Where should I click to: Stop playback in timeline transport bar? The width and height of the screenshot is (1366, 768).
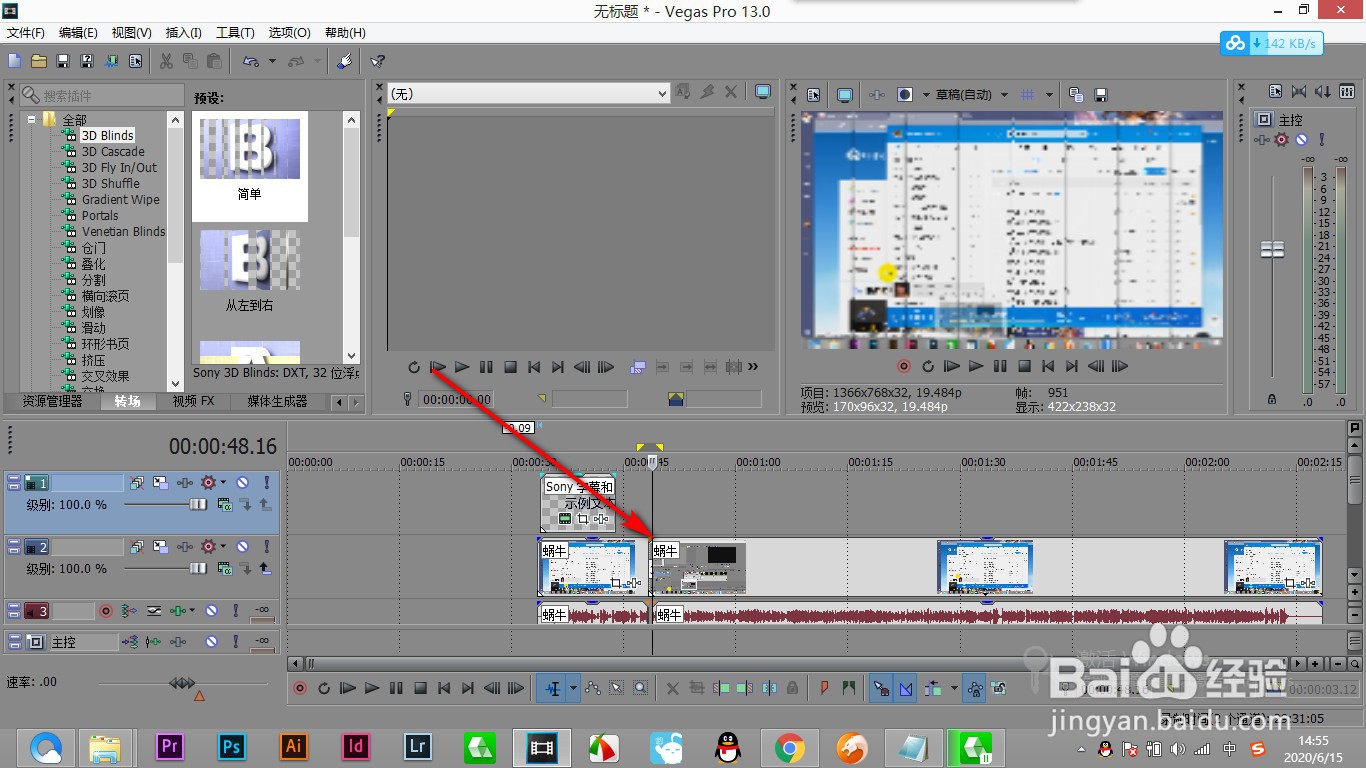420,687
